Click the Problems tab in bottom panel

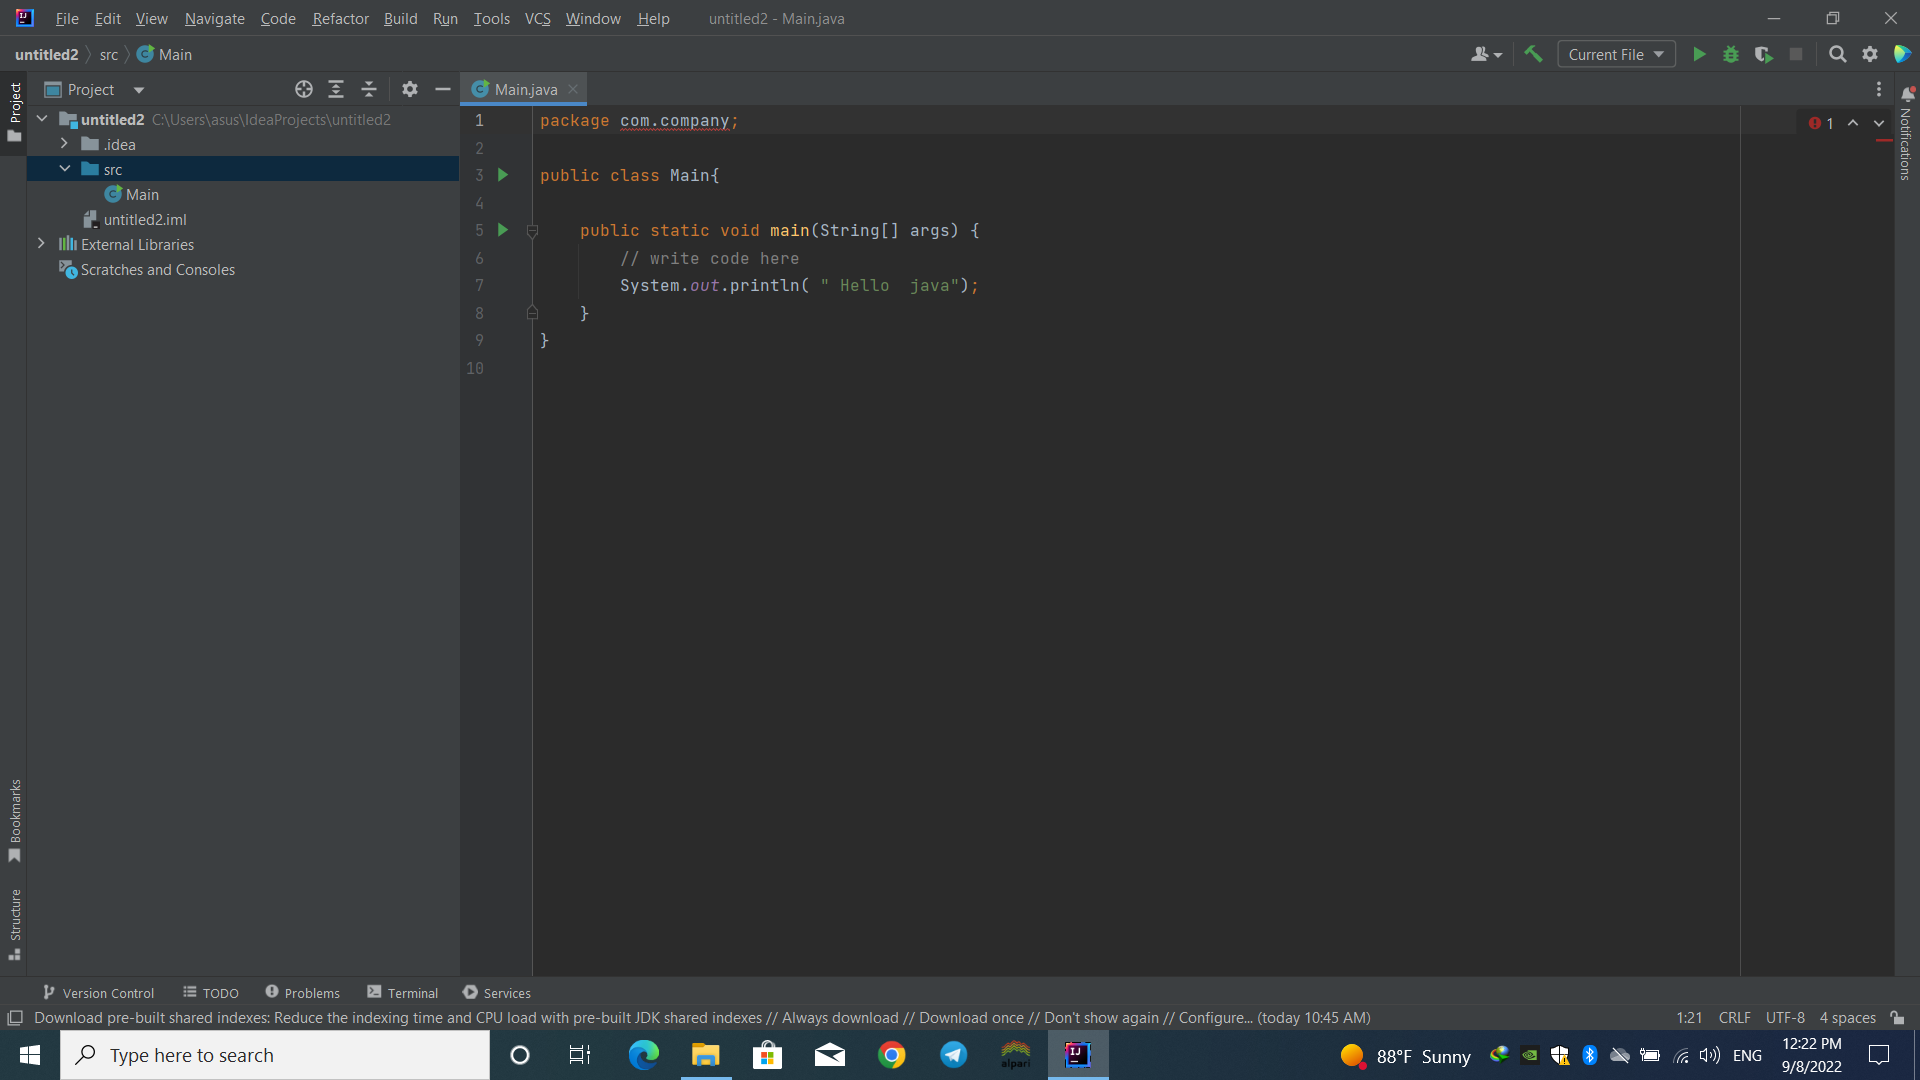(301, 993)
